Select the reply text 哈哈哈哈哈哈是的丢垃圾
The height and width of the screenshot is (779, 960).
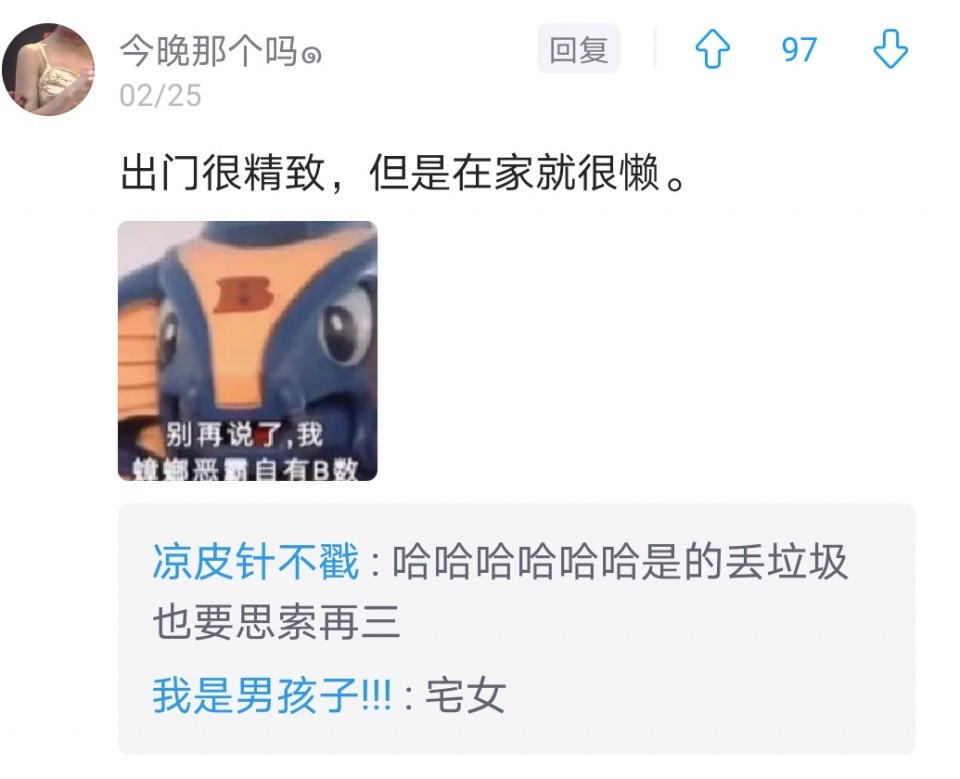tap(620, 562)
